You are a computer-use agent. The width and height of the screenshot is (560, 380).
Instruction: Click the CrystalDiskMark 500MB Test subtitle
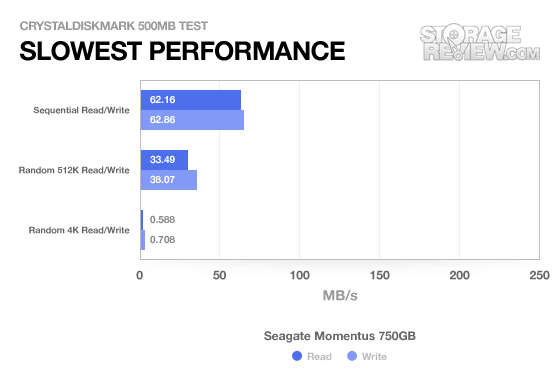114,26
